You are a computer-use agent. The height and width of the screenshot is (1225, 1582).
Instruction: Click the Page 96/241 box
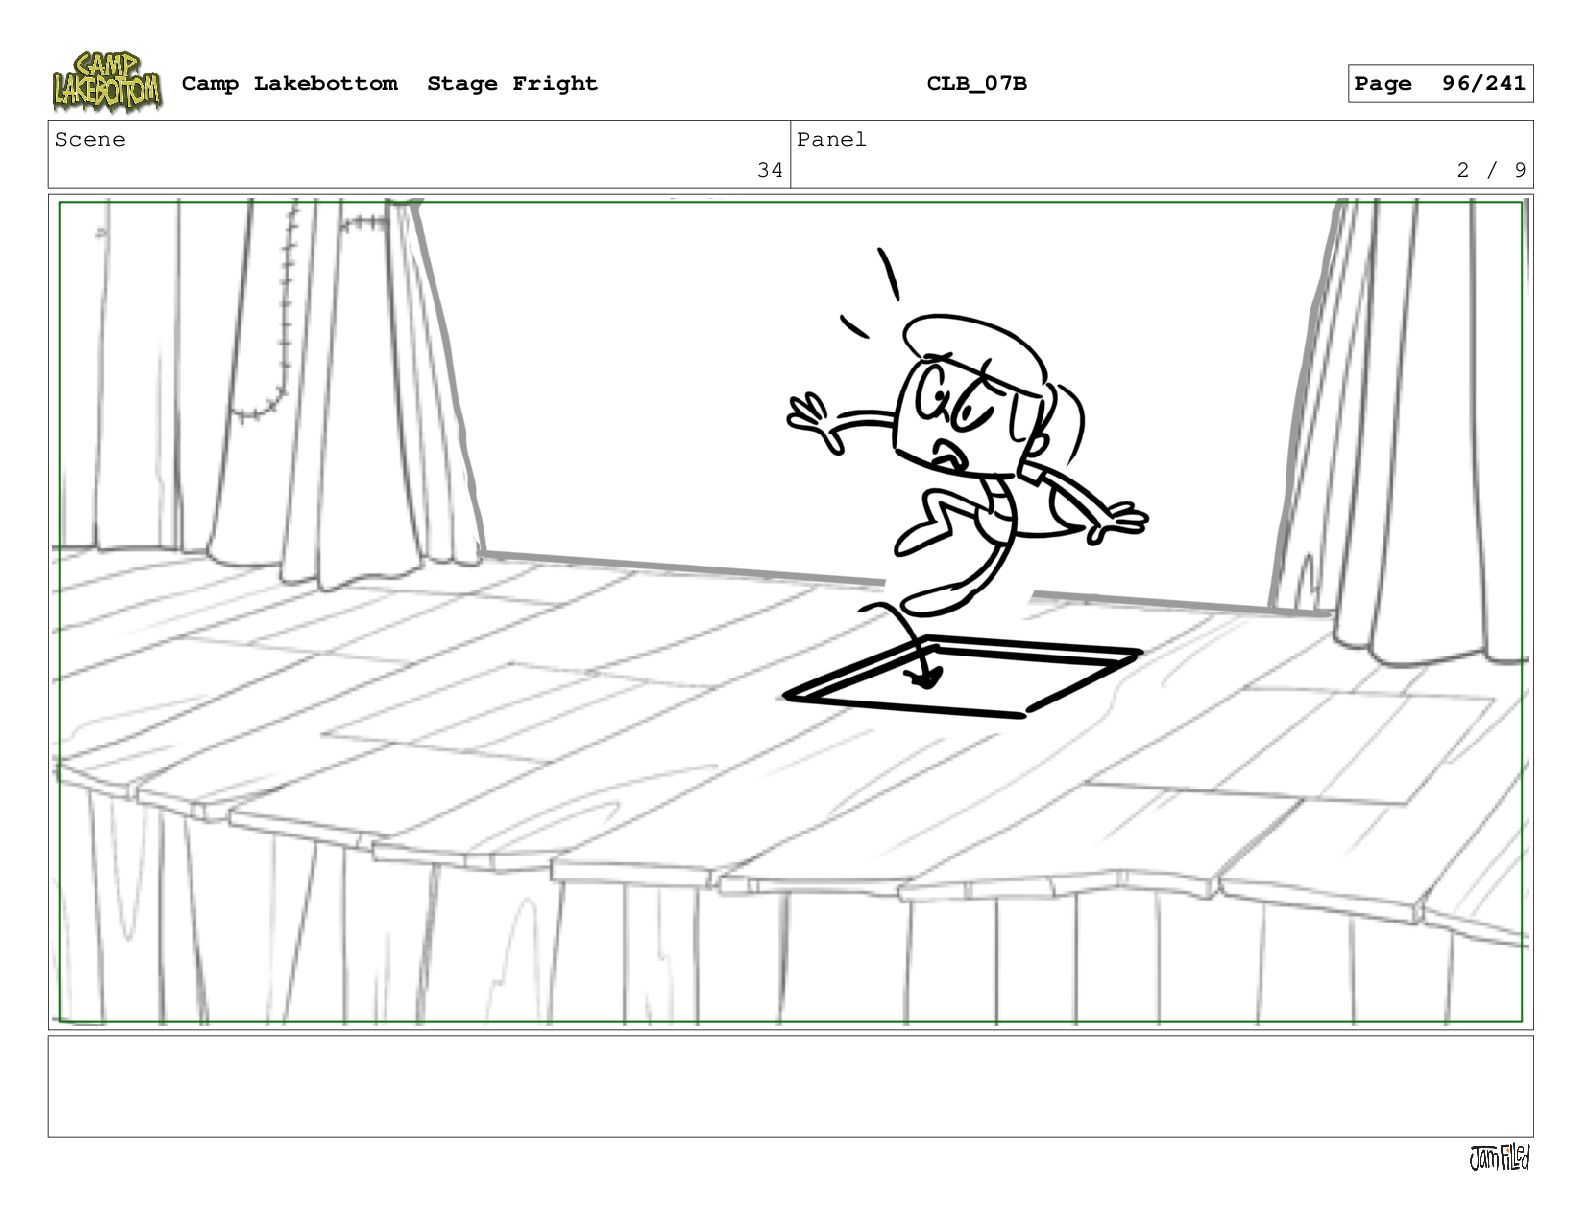[1440, 84]
